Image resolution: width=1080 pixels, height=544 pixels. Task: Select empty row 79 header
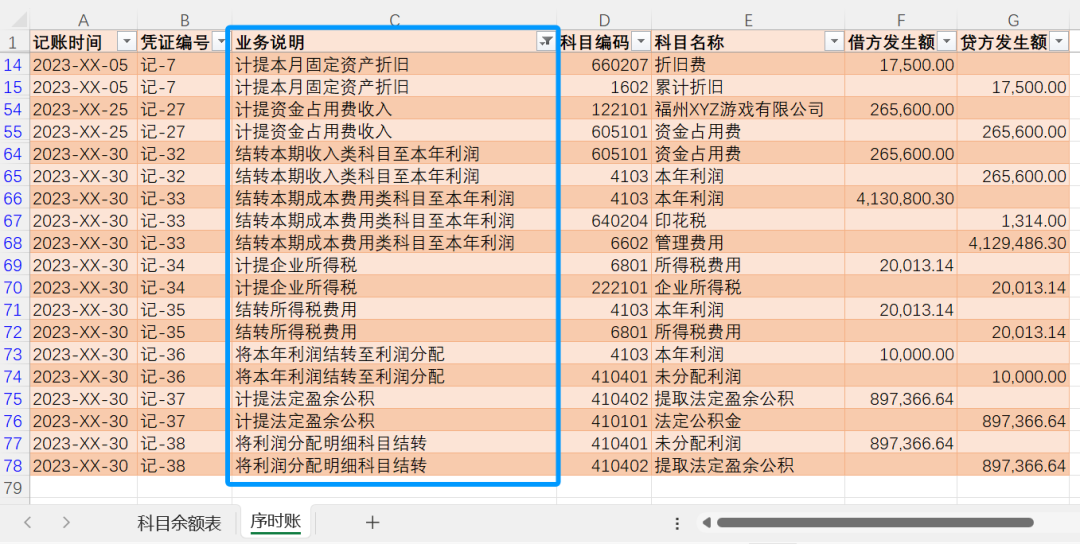[14, 488]
